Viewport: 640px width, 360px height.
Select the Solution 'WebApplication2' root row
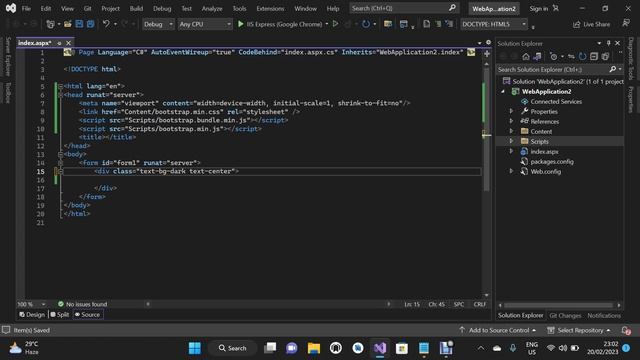tap(563, 81)
